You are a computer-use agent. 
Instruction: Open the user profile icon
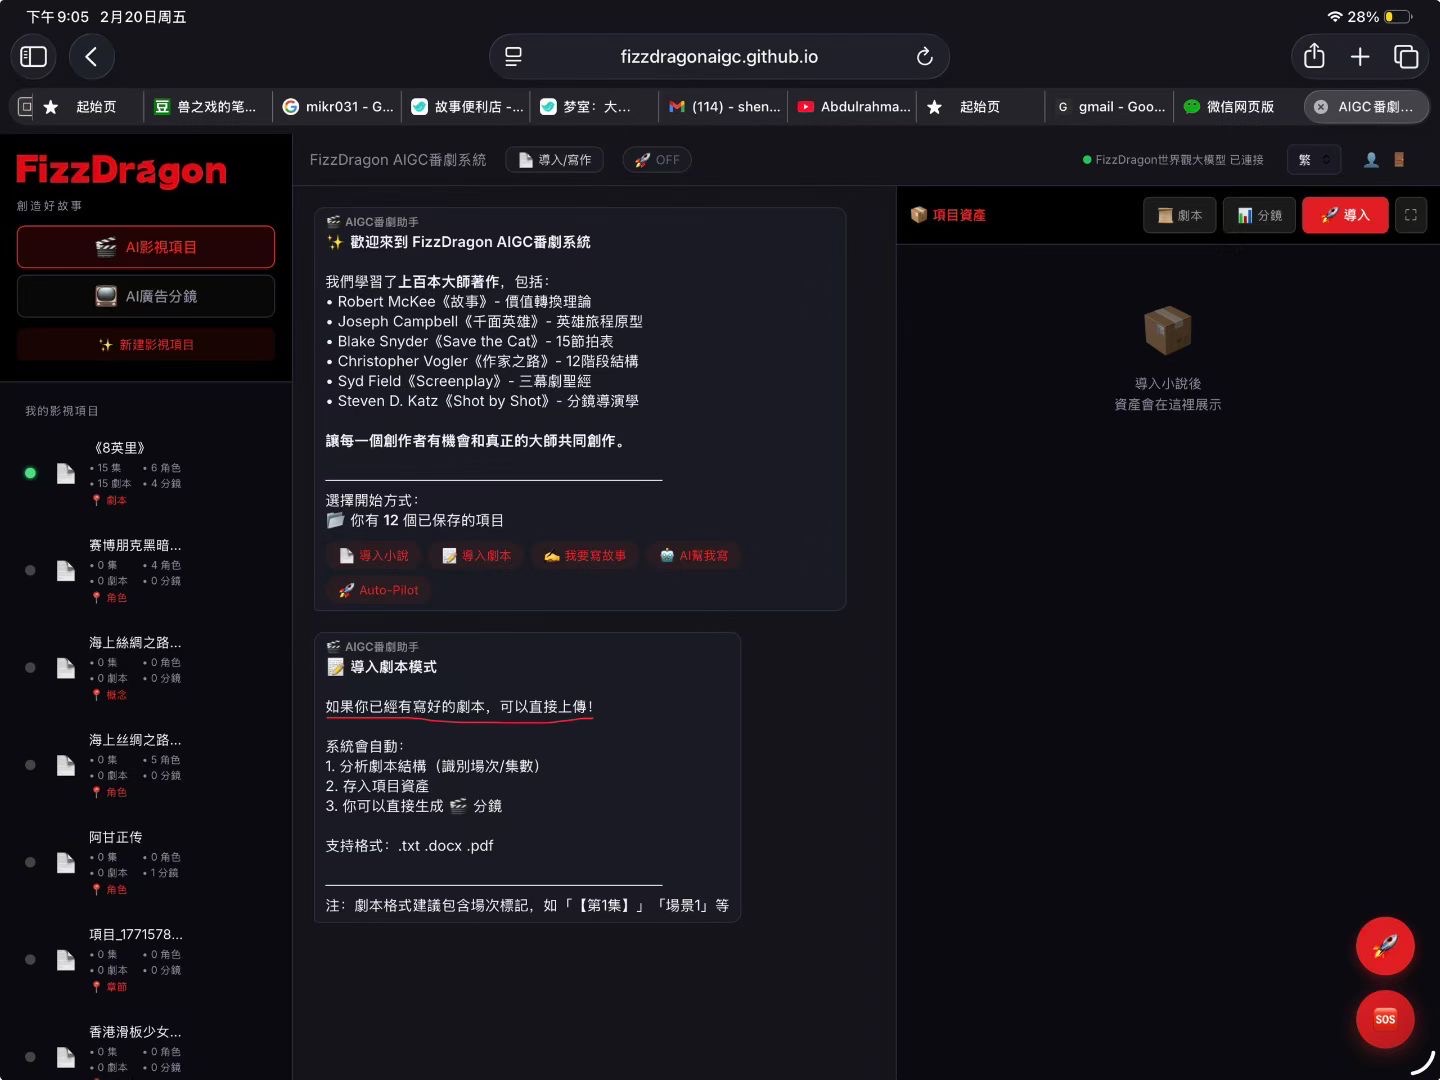[1371, 160]
